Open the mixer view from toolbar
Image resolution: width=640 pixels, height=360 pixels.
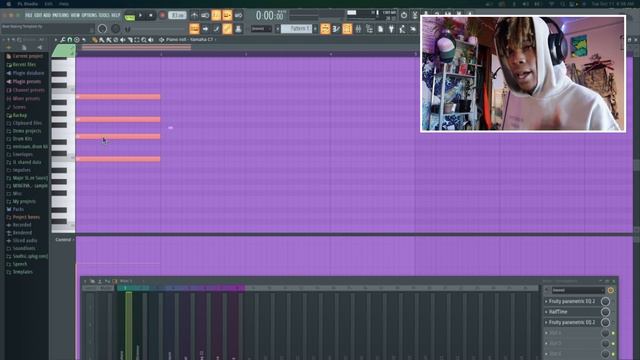tap(358, 29)
